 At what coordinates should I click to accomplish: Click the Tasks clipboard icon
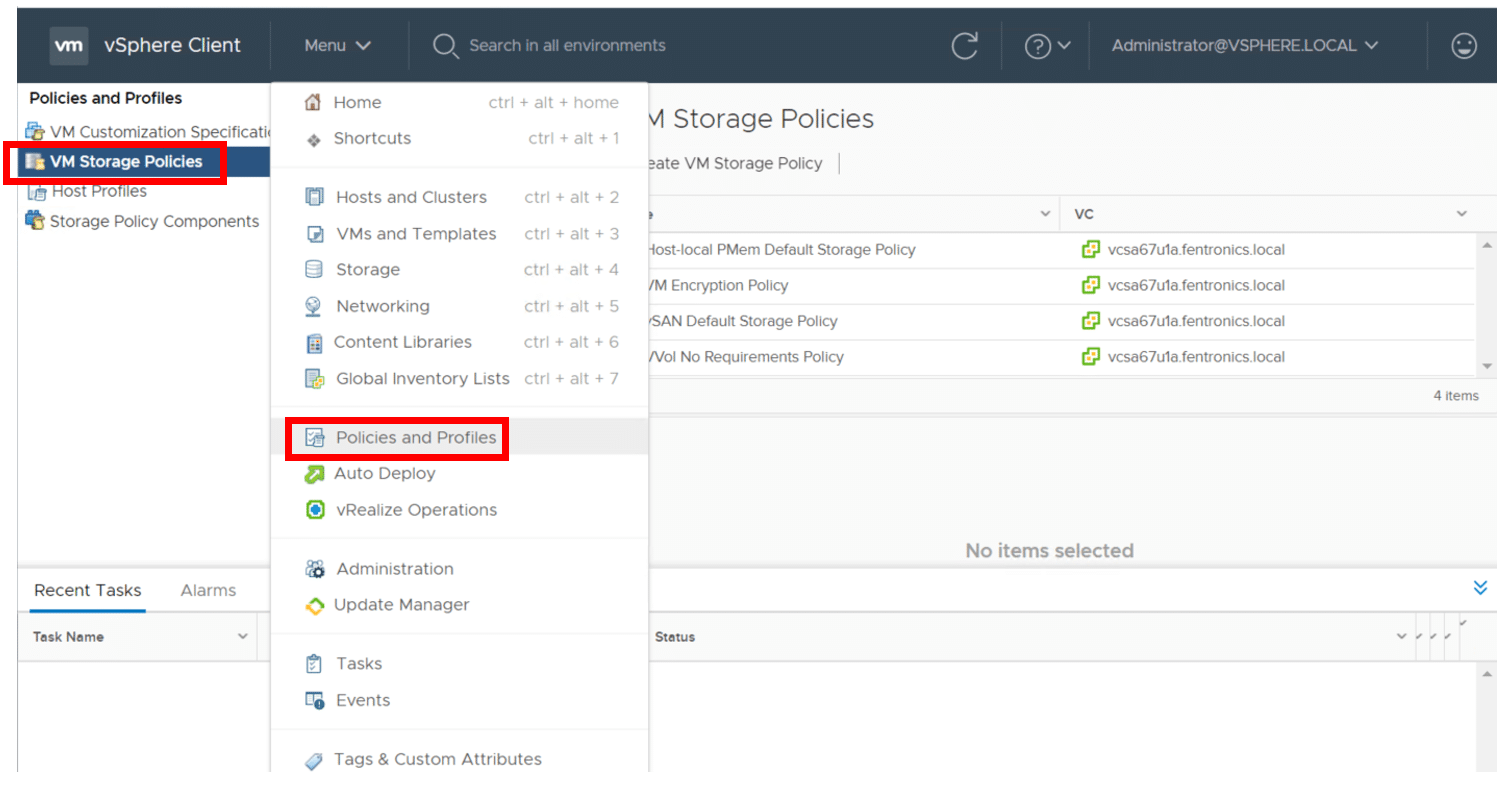click(x=314, y=664)
